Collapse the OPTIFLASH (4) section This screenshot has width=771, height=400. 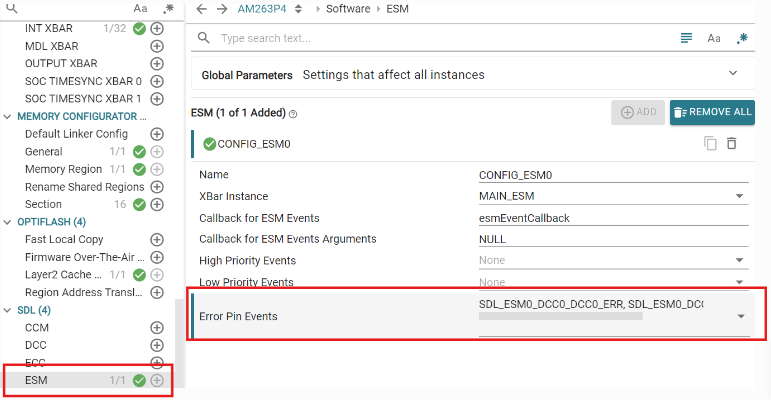[x=7, y=222]
